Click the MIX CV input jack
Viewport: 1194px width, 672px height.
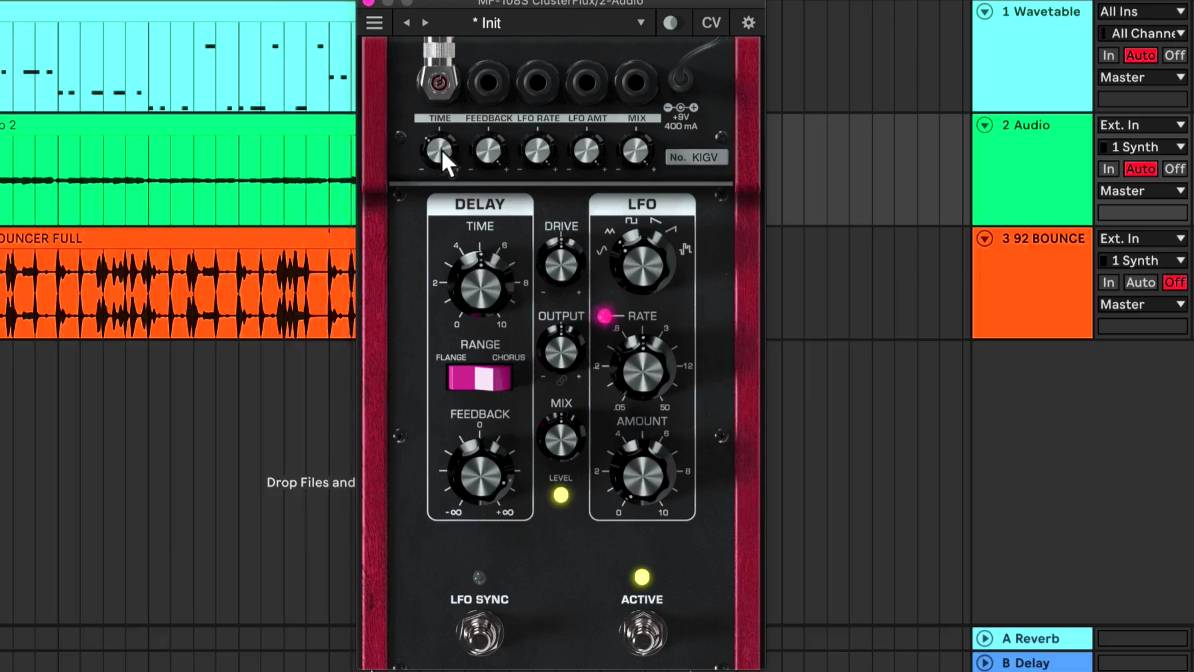pyautogui.click(x=634, y=82)
